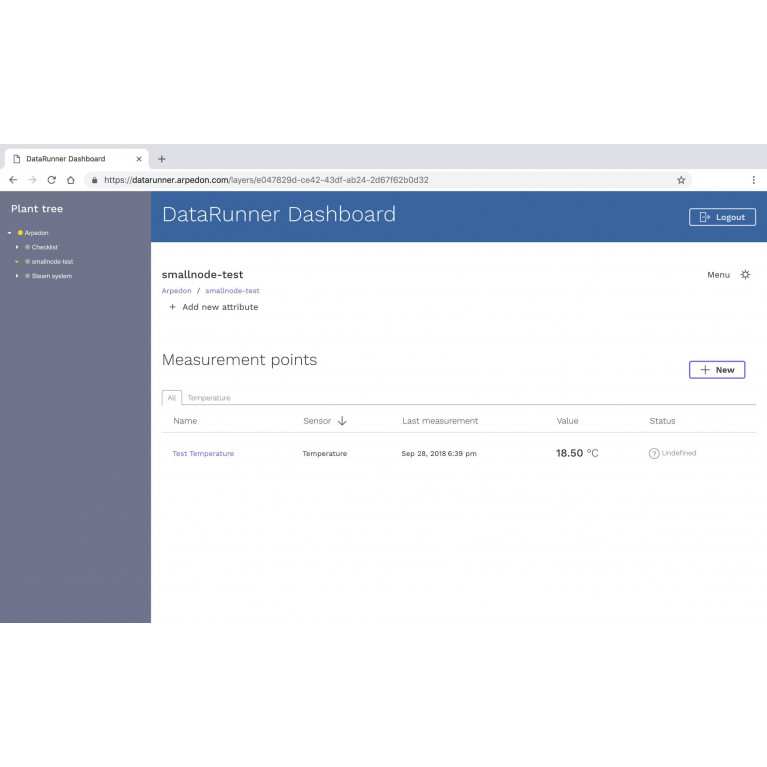
Task: Click the browser forward arrow
Action: click(x=32, y=180)
